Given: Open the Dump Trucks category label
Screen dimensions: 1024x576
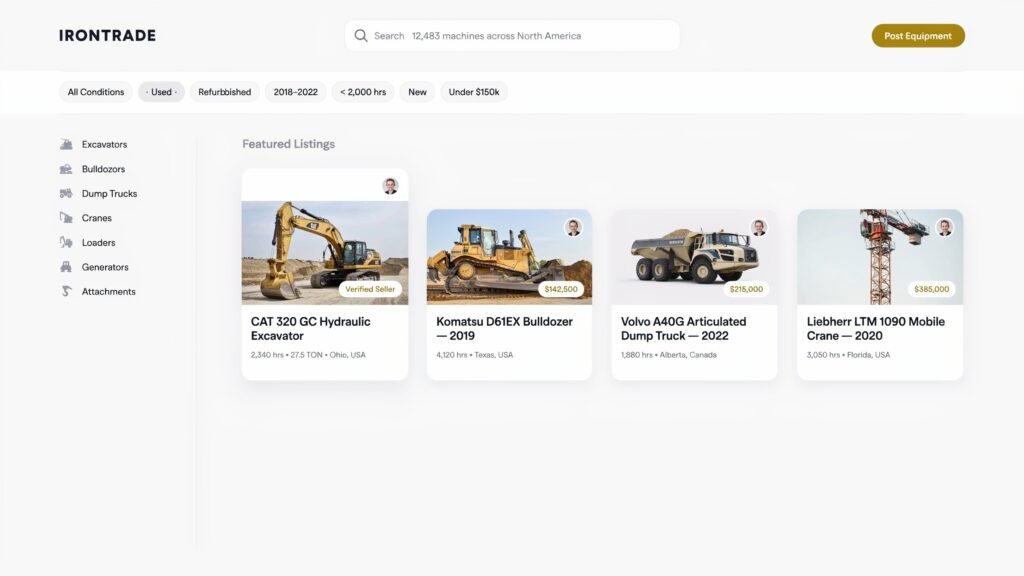Looking at the screenshot, I should tap(109, 194).
